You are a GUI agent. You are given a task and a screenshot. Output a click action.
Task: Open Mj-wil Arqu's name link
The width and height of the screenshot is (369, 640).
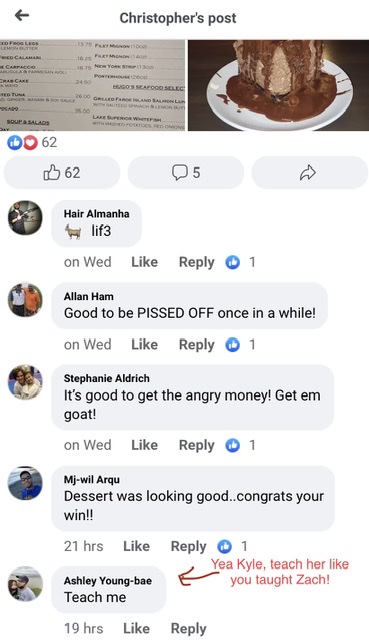coord(91,480)
